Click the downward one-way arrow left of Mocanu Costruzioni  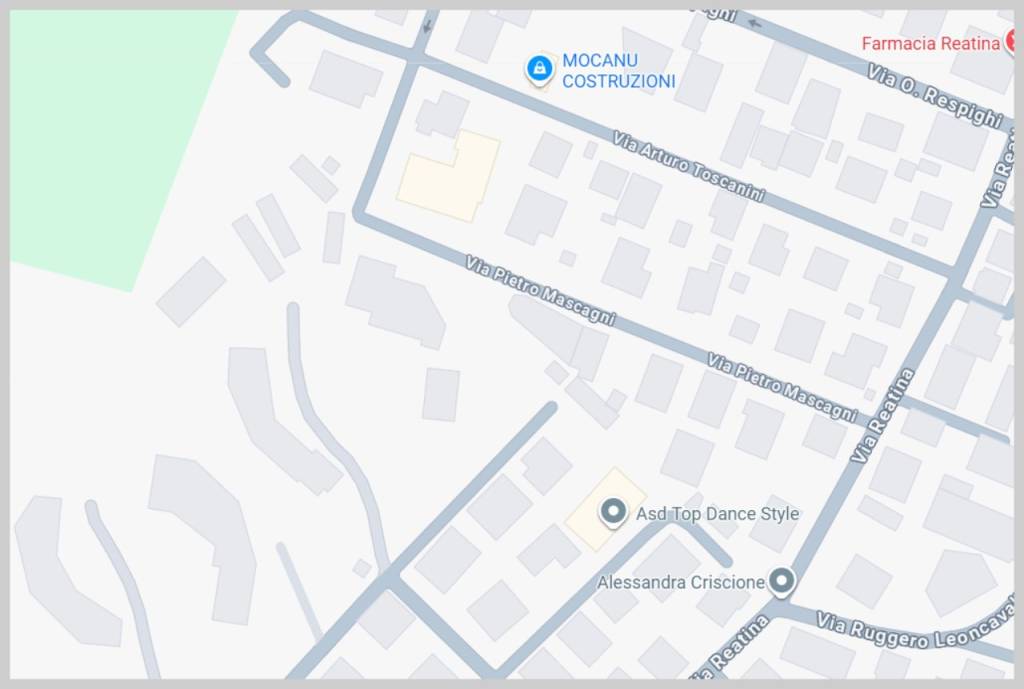427,26
